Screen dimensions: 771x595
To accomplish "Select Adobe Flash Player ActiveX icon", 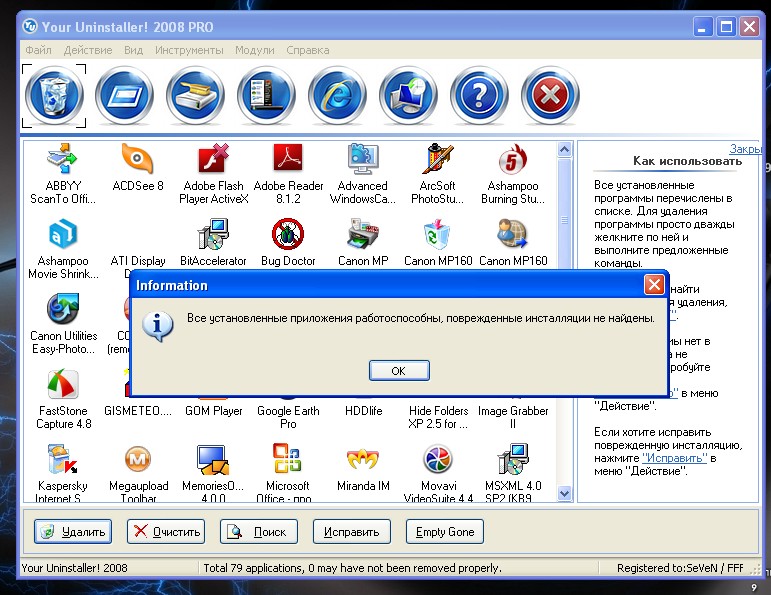I will [213, 158].
